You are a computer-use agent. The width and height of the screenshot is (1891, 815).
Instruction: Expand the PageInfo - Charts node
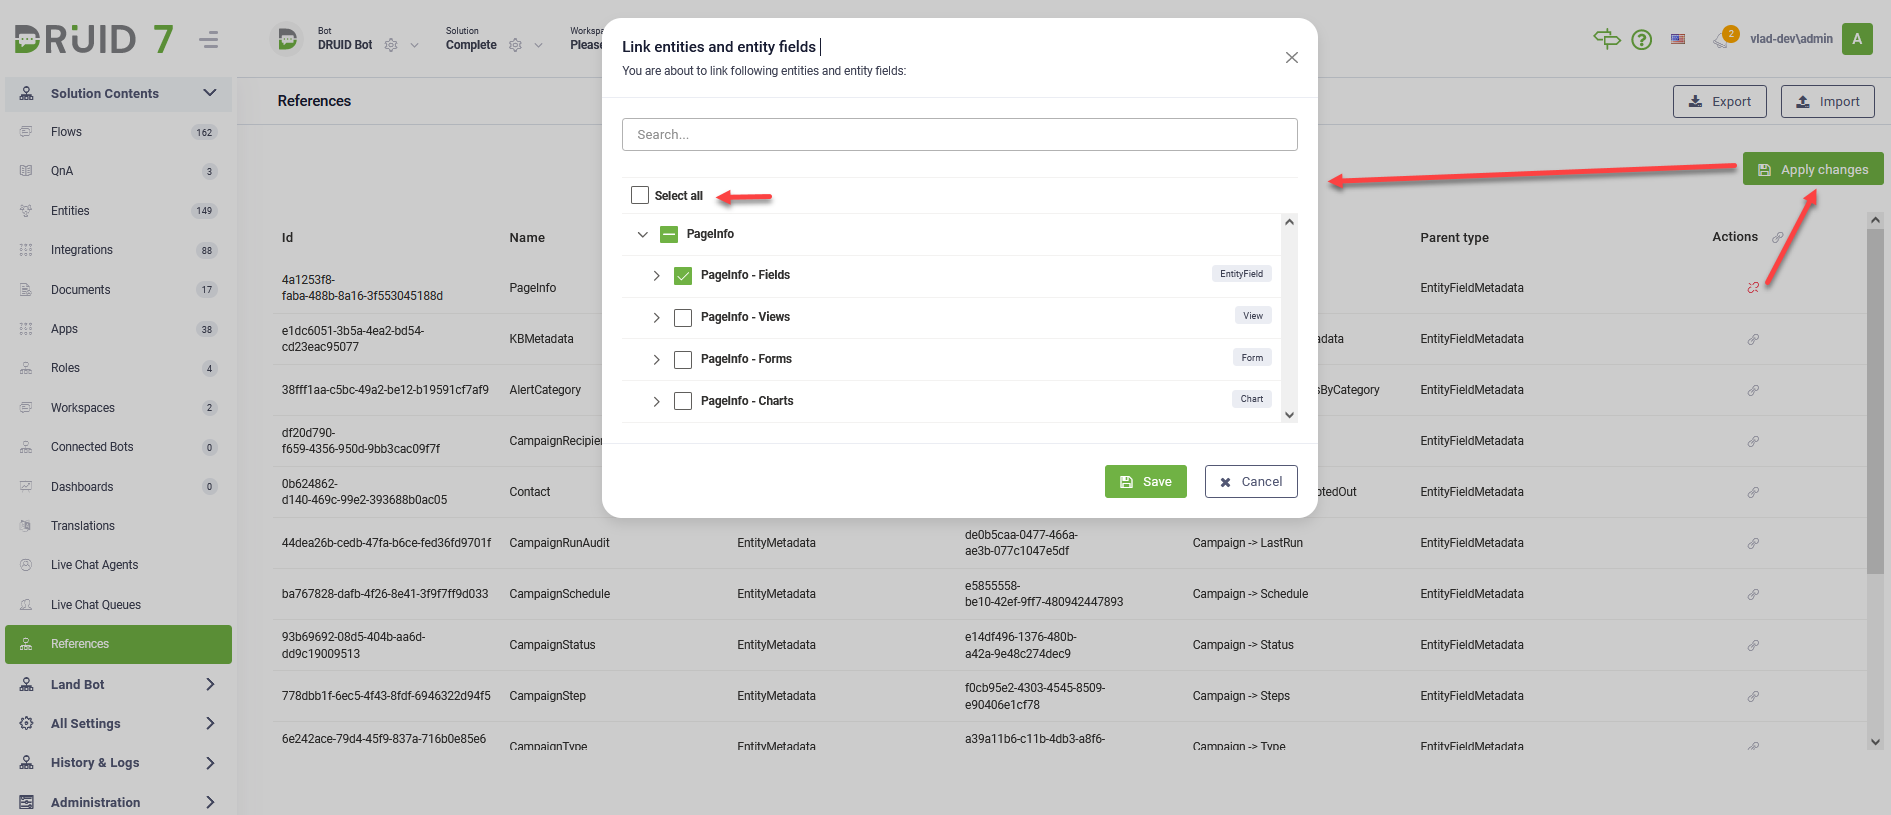(656, 401)
